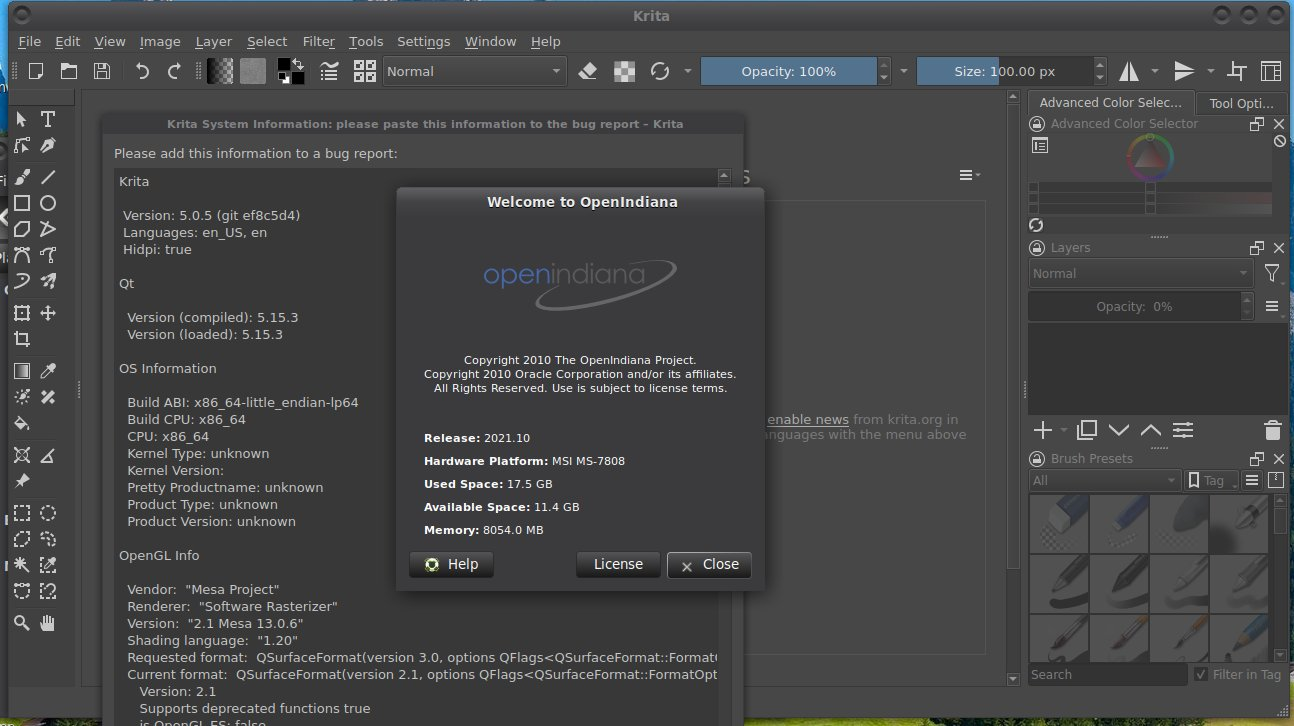Viewport: 1294px width, 726px height.
Task: Open the brush tag filter All dropdown
Action: 1105,480
